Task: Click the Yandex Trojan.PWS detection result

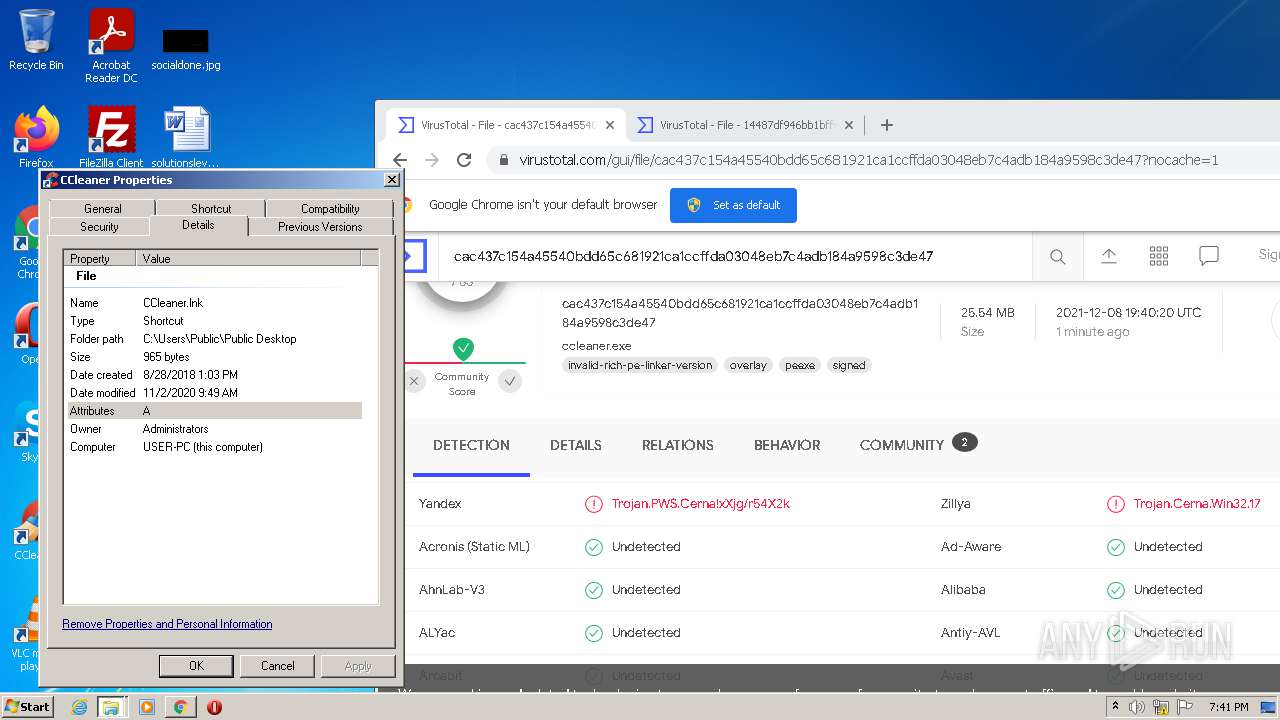Action: coord(700,504)
